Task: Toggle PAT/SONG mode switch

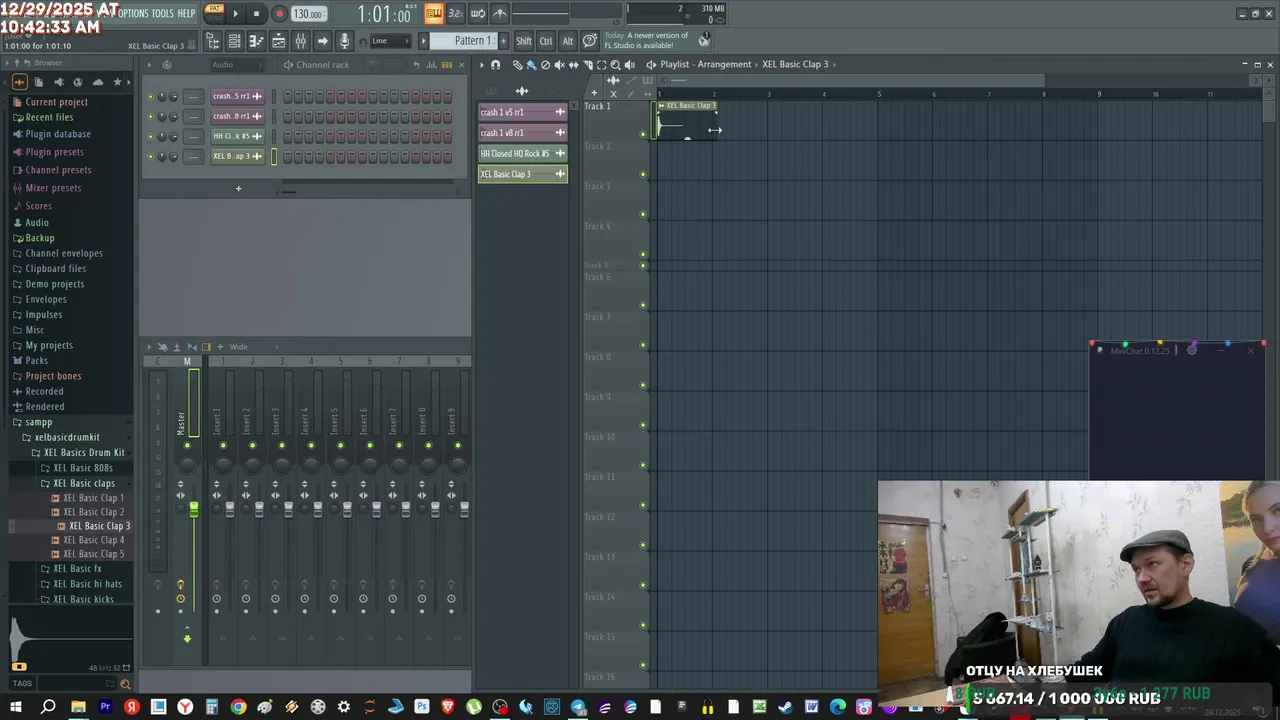Action: 214,13
